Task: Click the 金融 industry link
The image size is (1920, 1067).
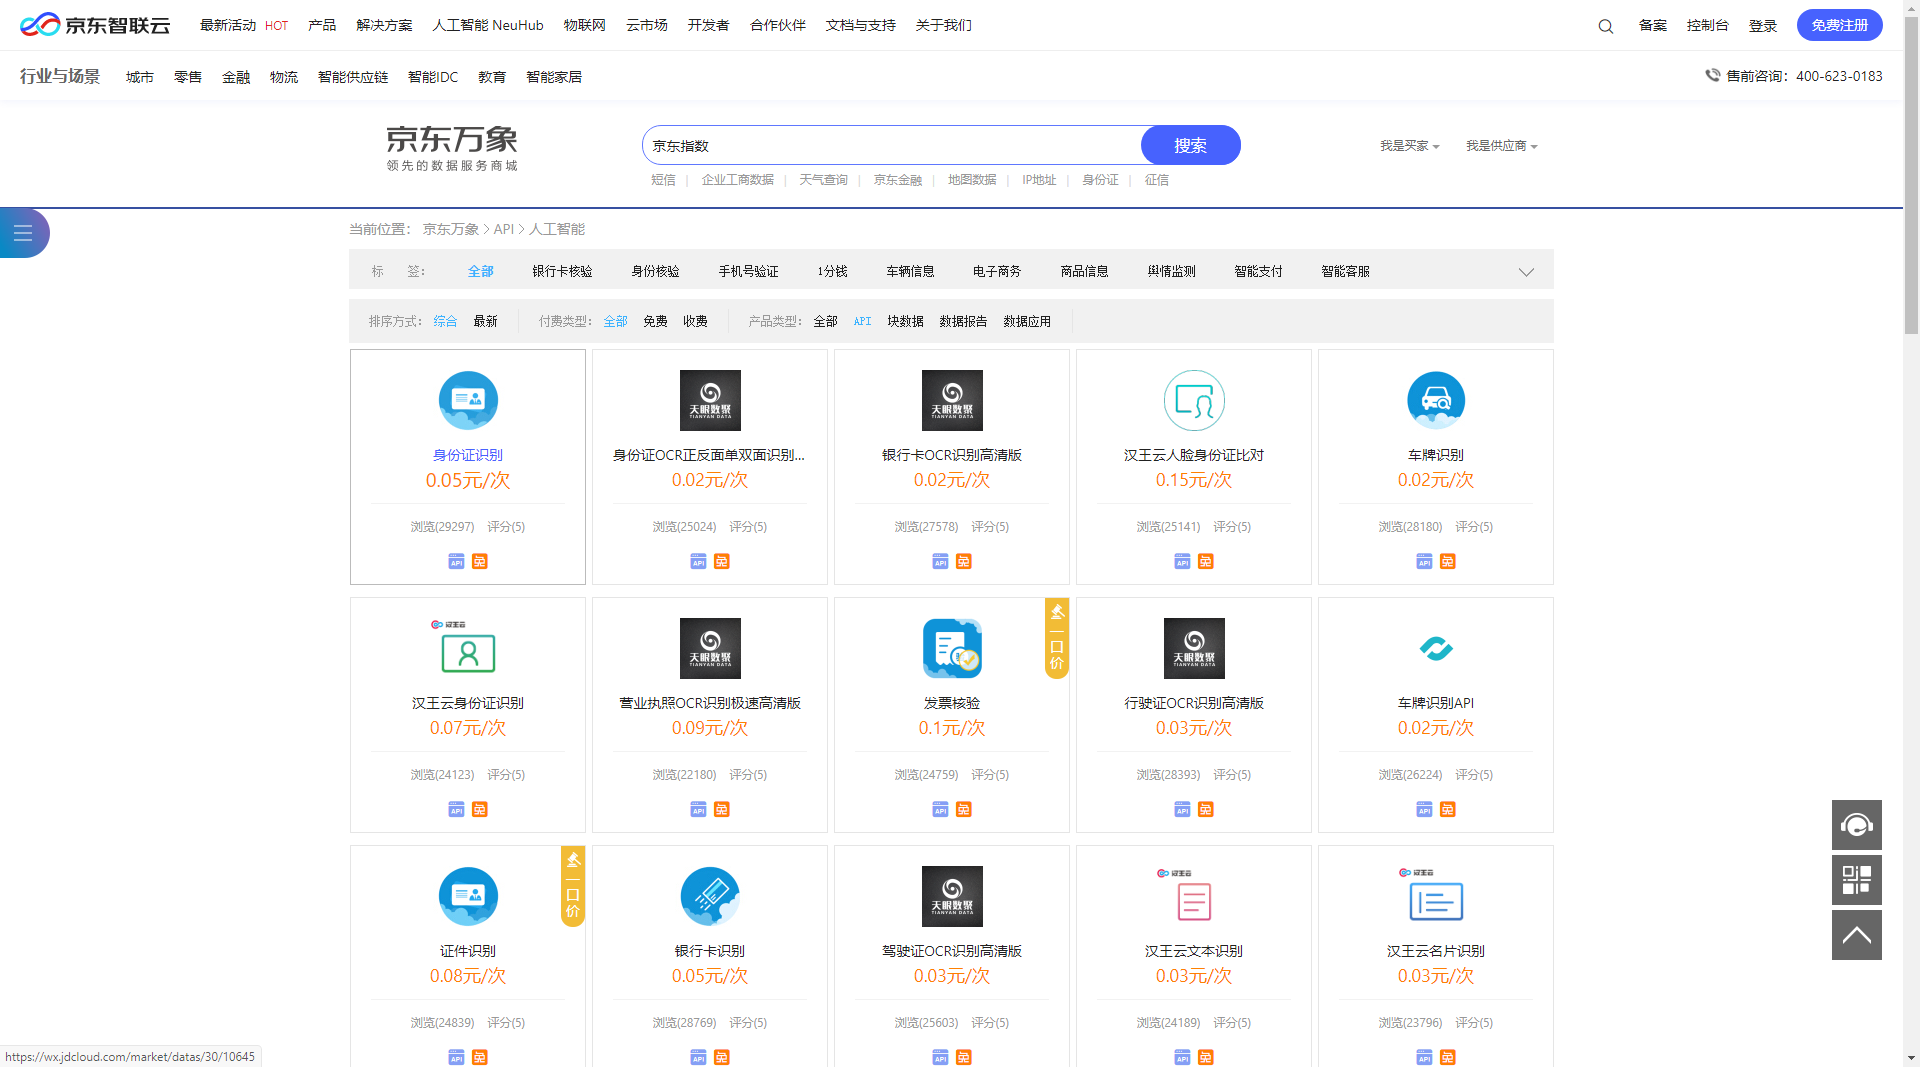Action: 236,77
